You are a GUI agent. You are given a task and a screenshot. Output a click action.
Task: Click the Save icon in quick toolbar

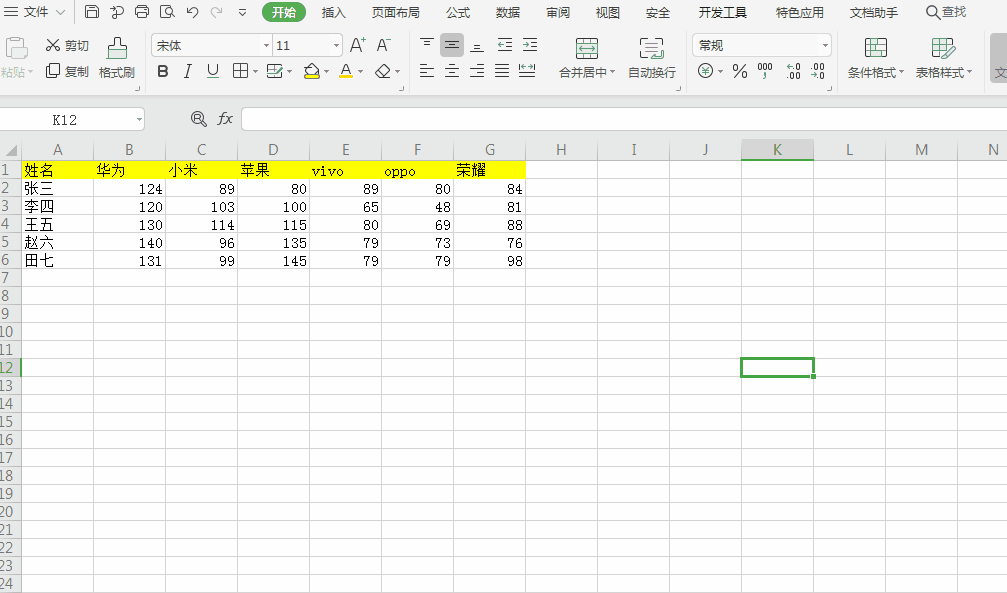[92, 12]
